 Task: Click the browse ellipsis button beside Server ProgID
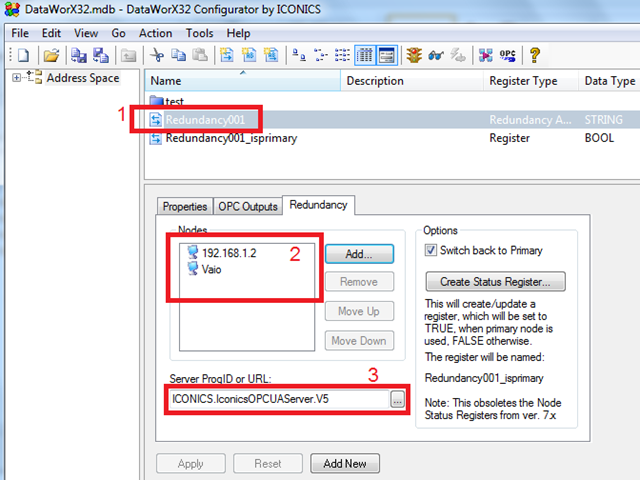(397, 399)
